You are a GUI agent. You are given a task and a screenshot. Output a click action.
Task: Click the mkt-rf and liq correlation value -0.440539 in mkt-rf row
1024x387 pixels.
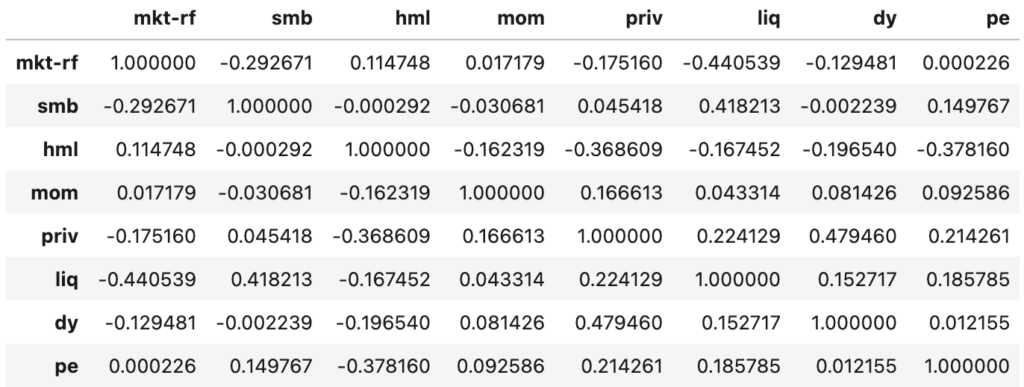(x=731, y=63)
